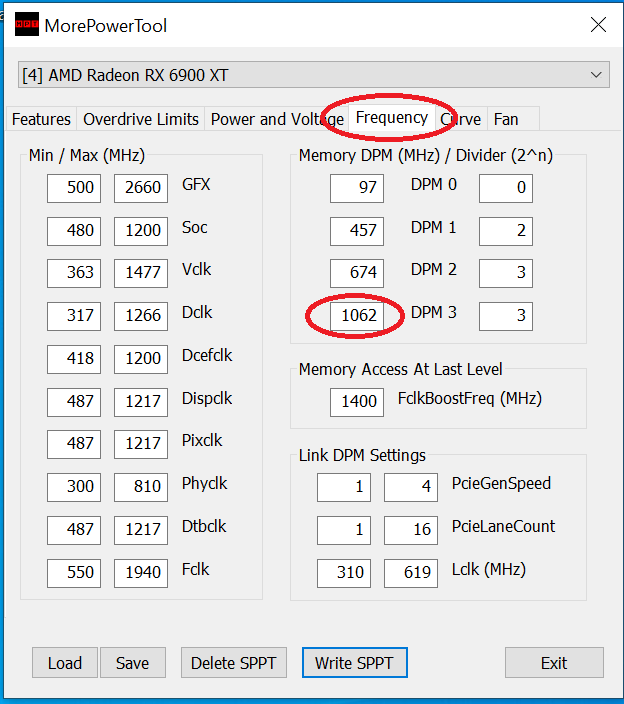The height and width of the screenshot is (704, 624).
Task: Focus the Dtbclk maximum field
Action: click(141, 530)
